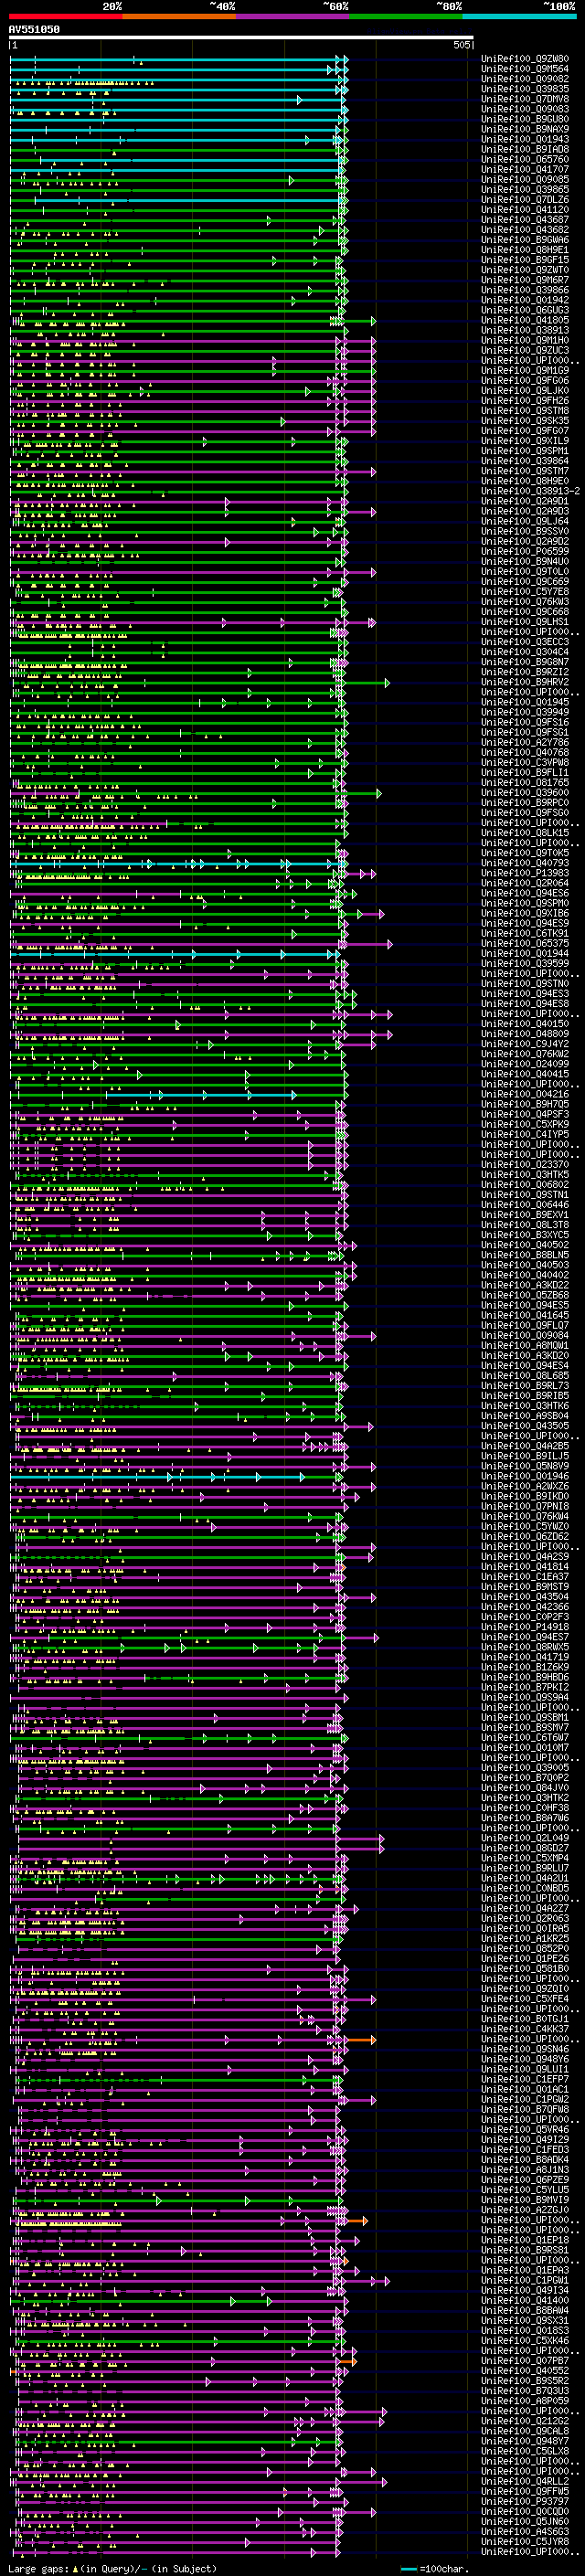
Task: View alignment for UniRef100_Q9SK35
Action: (x=525, y=420)
